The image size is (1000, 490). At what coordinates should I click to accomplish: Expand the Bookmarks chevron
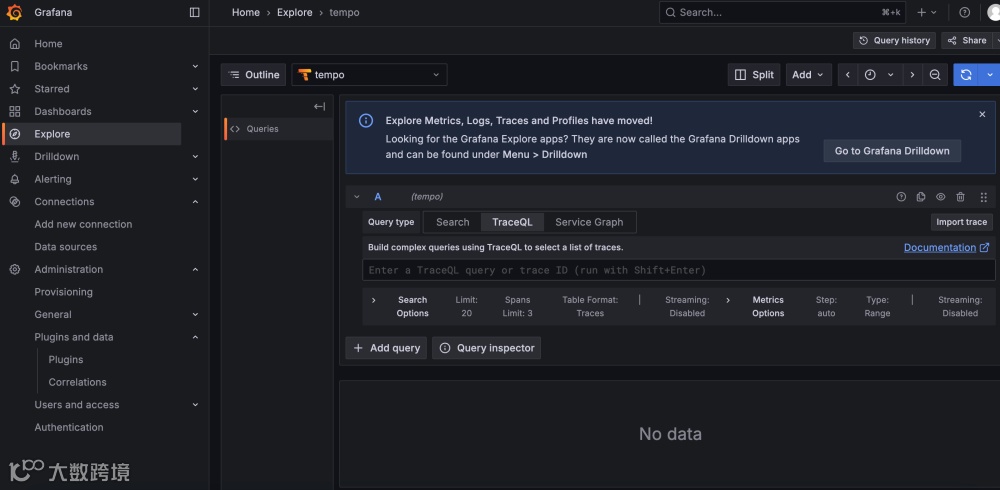pyautogui.click(x=195, y=66)
